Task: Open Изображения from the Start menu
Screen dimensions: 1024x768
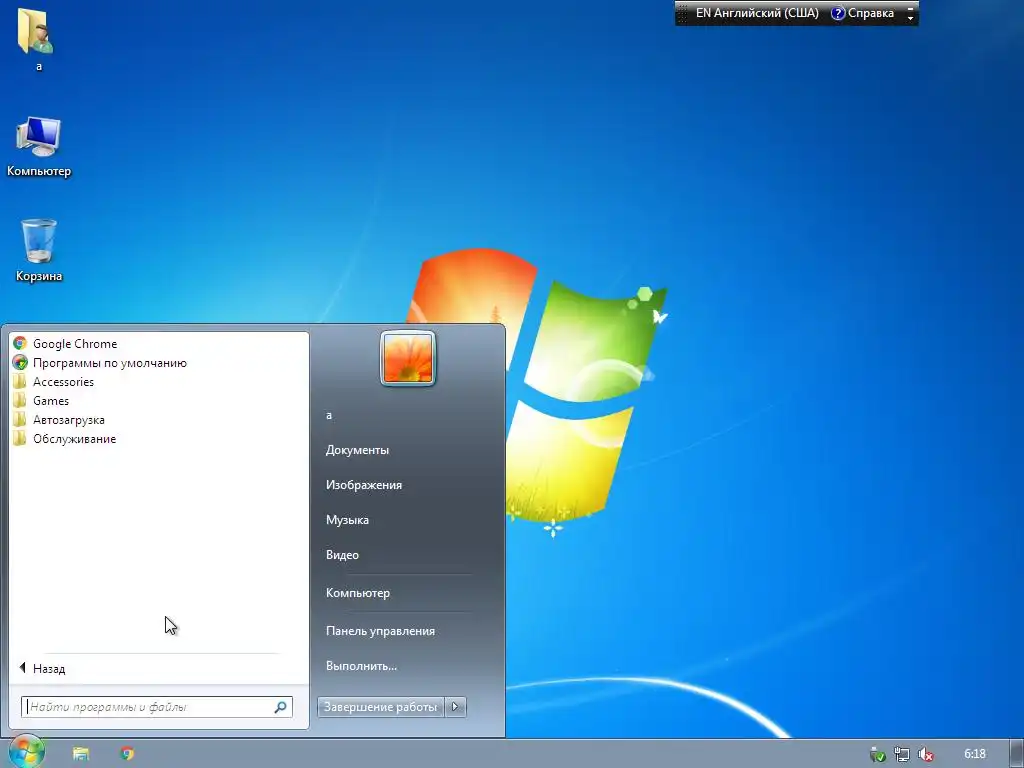Action: coord(364,485)
